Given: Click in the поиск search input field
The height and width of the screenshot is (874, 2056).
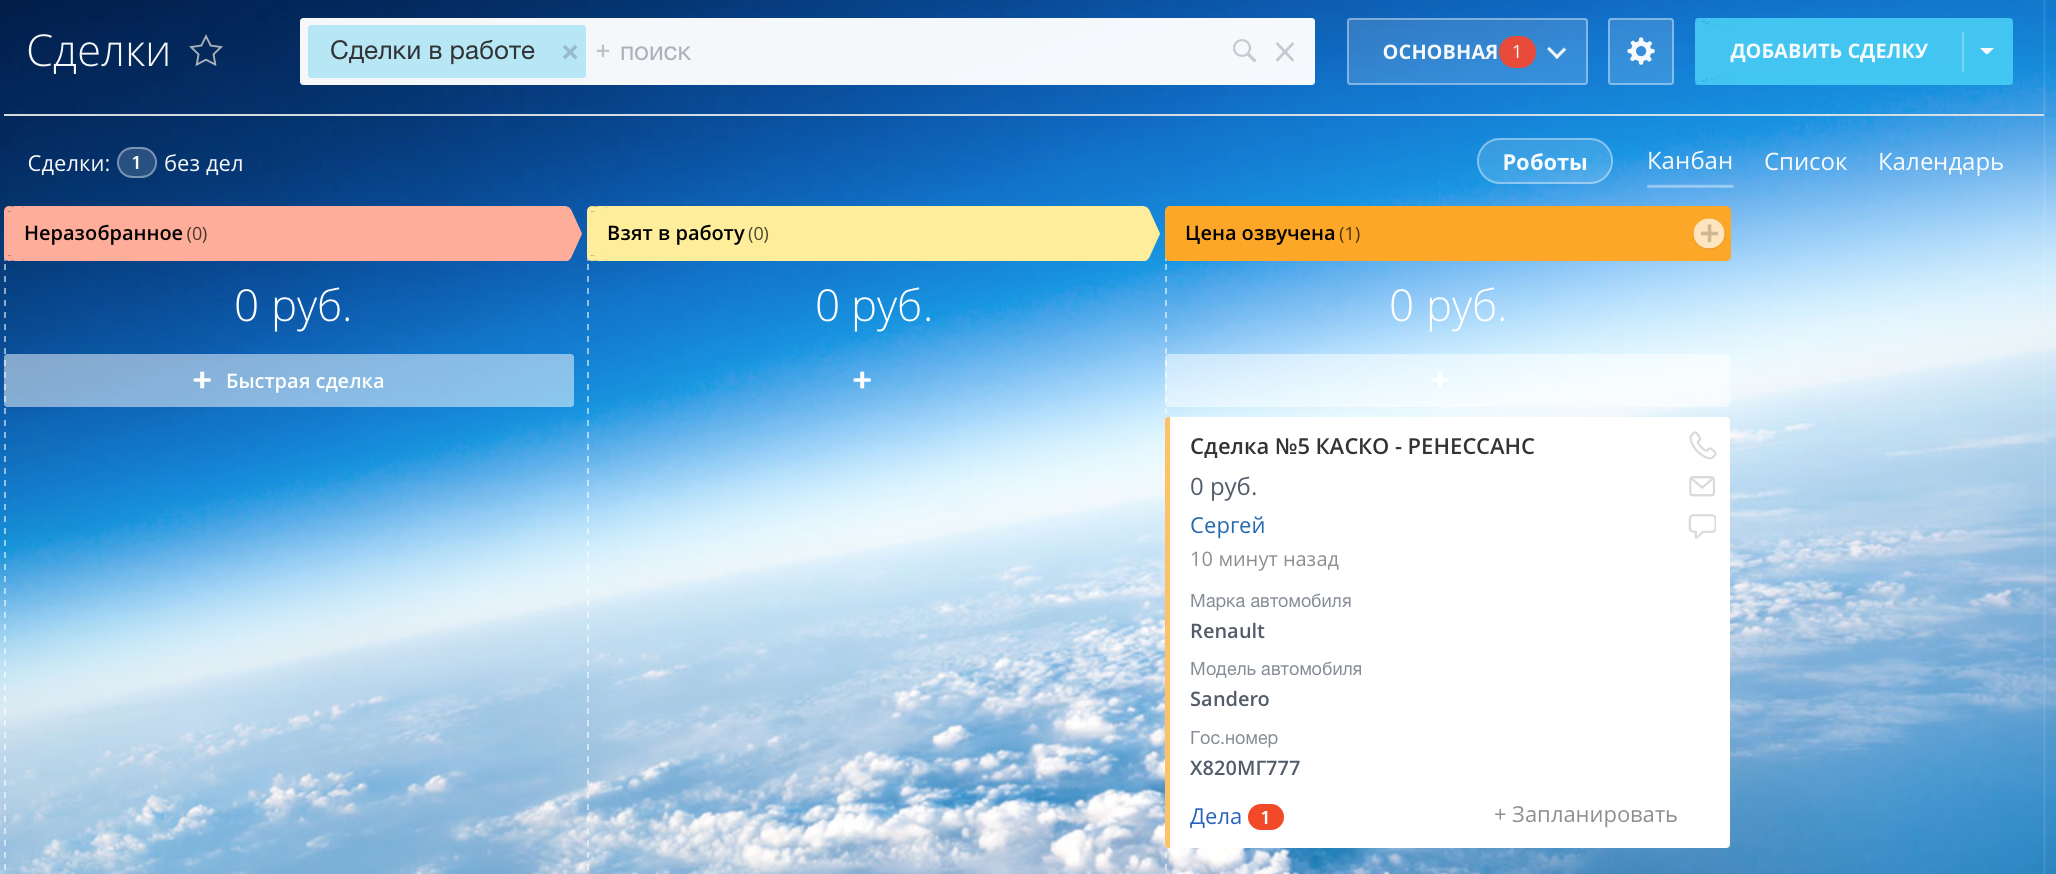Looking at the screenshot, I should (900, 52).
